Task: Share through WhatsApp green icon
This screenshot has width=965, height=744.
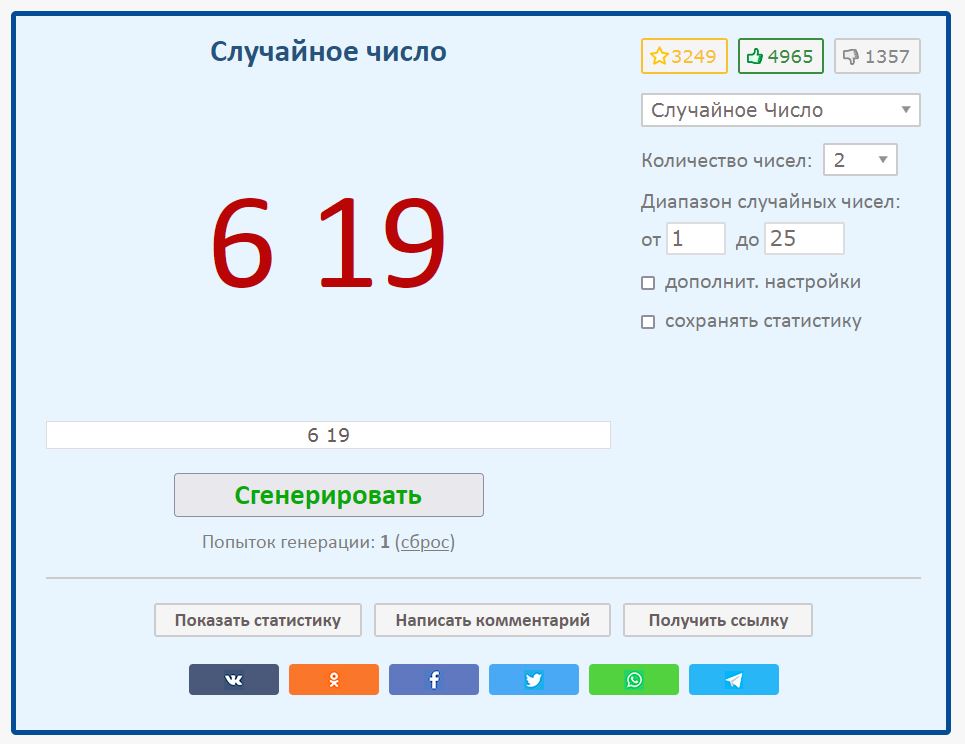Action: coord(633,680)
